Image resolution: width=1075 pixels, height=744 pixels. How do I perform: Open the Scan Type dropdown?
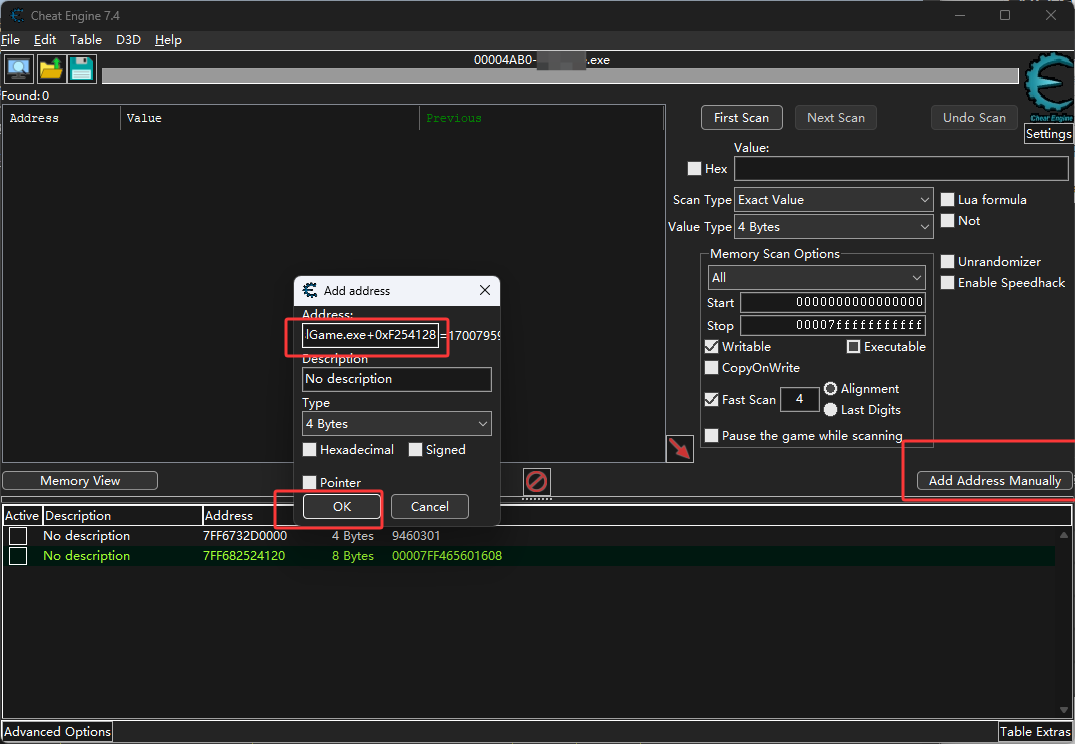(834, 200)
